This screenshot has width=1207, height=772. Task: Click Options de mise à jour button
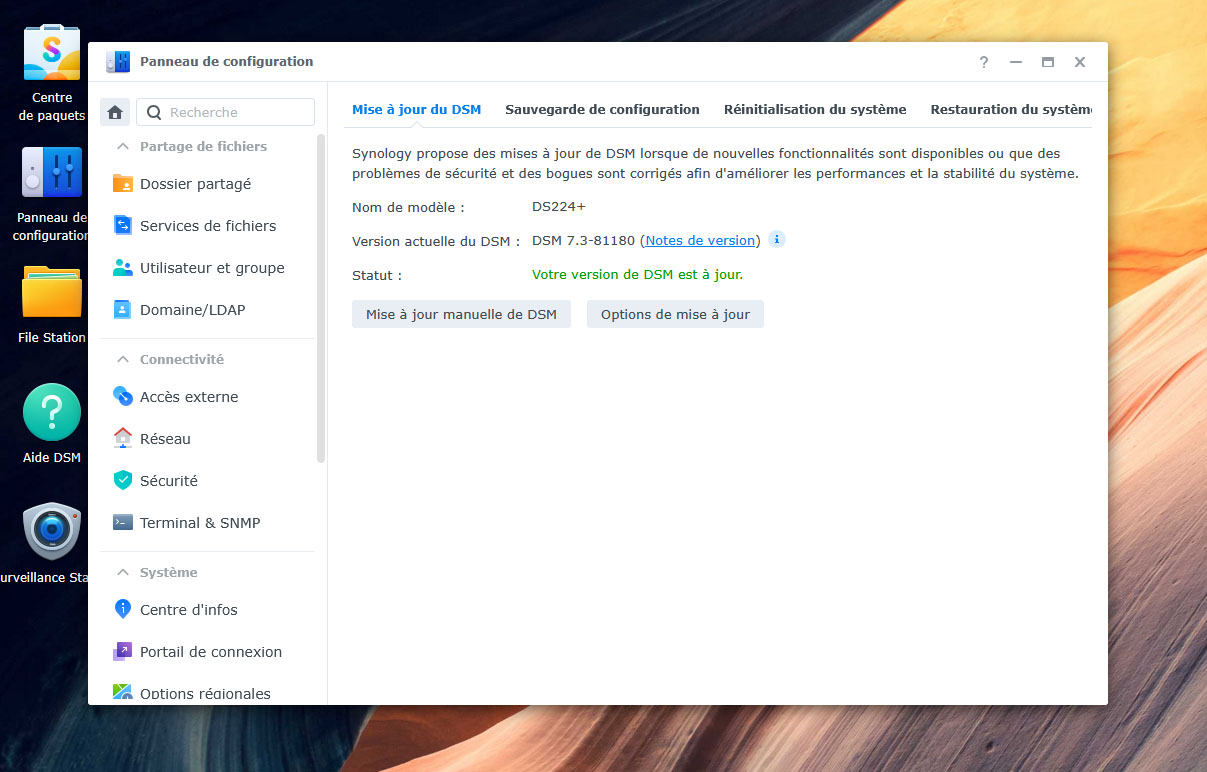pyautogui.click(x=675, y=314)
